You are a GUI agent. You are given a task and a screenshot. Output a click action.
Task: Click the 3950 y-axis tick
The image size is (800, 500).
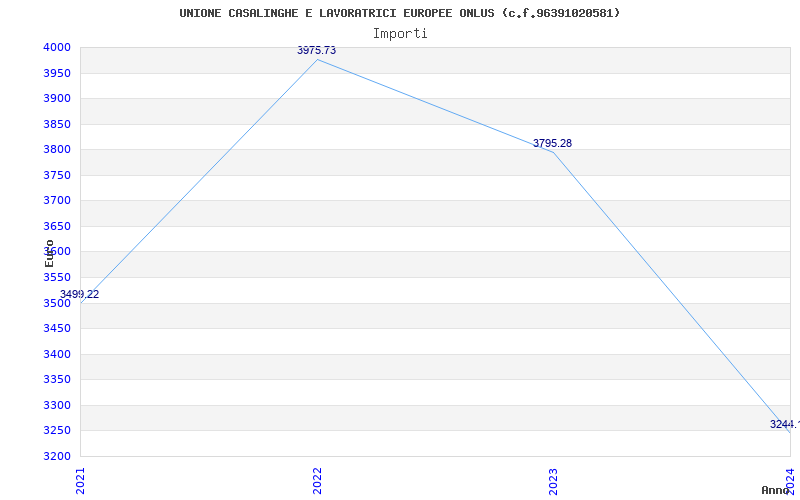(x=57, y=73)
